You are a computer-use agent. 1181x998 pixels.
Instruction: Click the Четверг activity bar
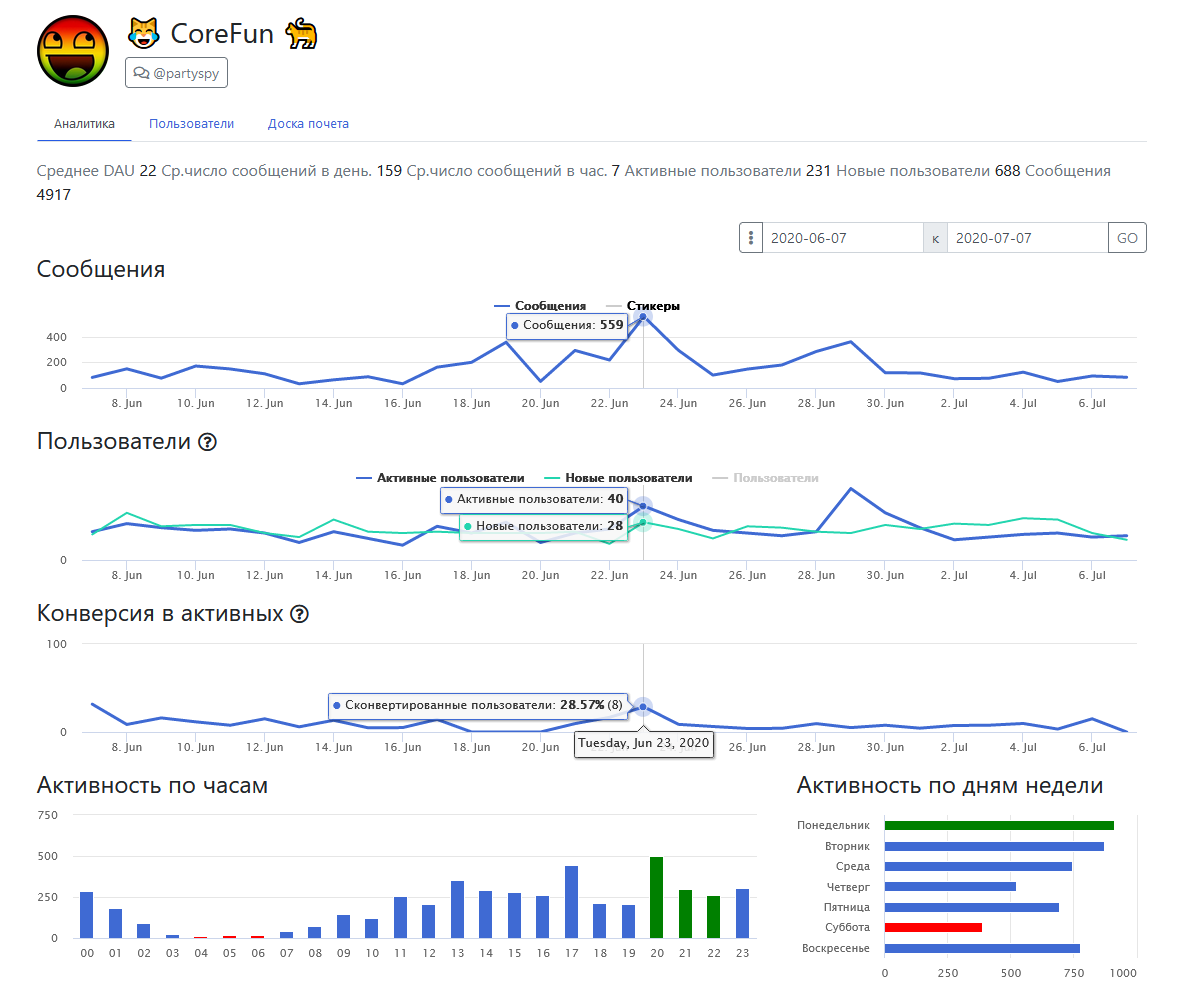(951, 887)
